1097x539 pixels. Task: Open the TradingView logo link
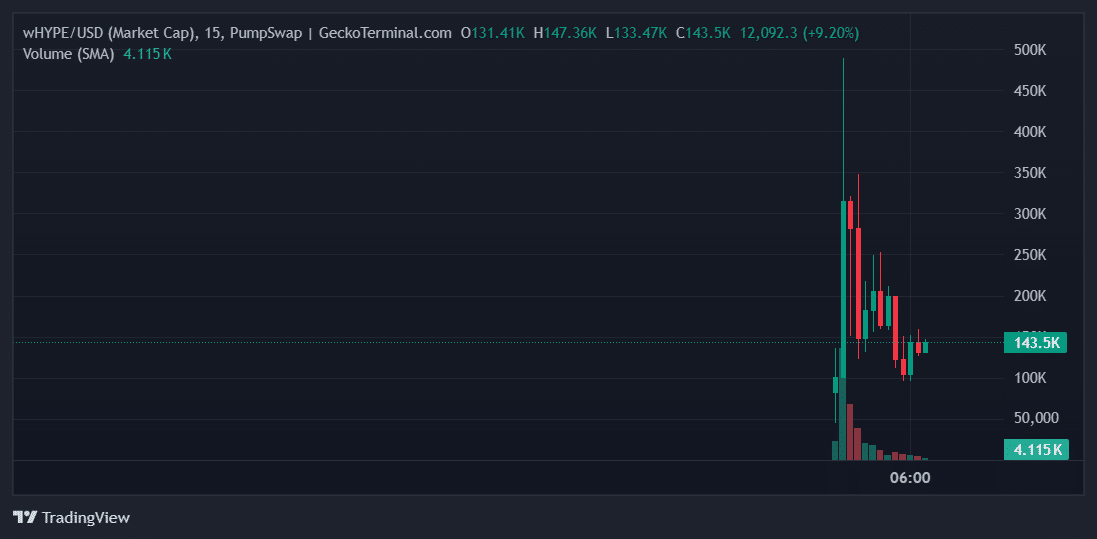click(71, 518)
